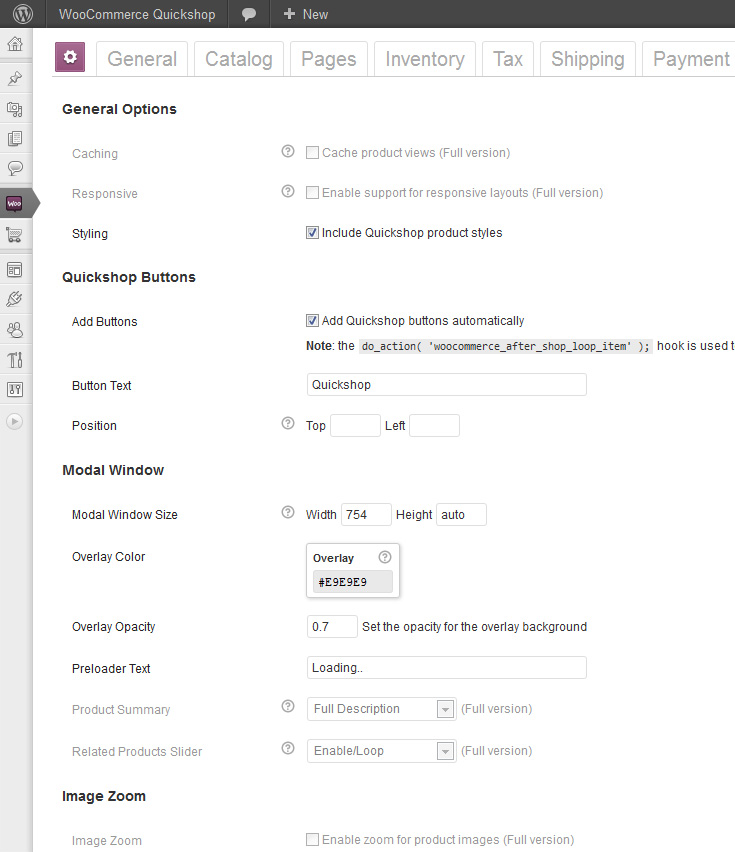Open Product Summary Full Description dropdown
Viewport: 735px width, 852px height.
click(x=381, y=709)
